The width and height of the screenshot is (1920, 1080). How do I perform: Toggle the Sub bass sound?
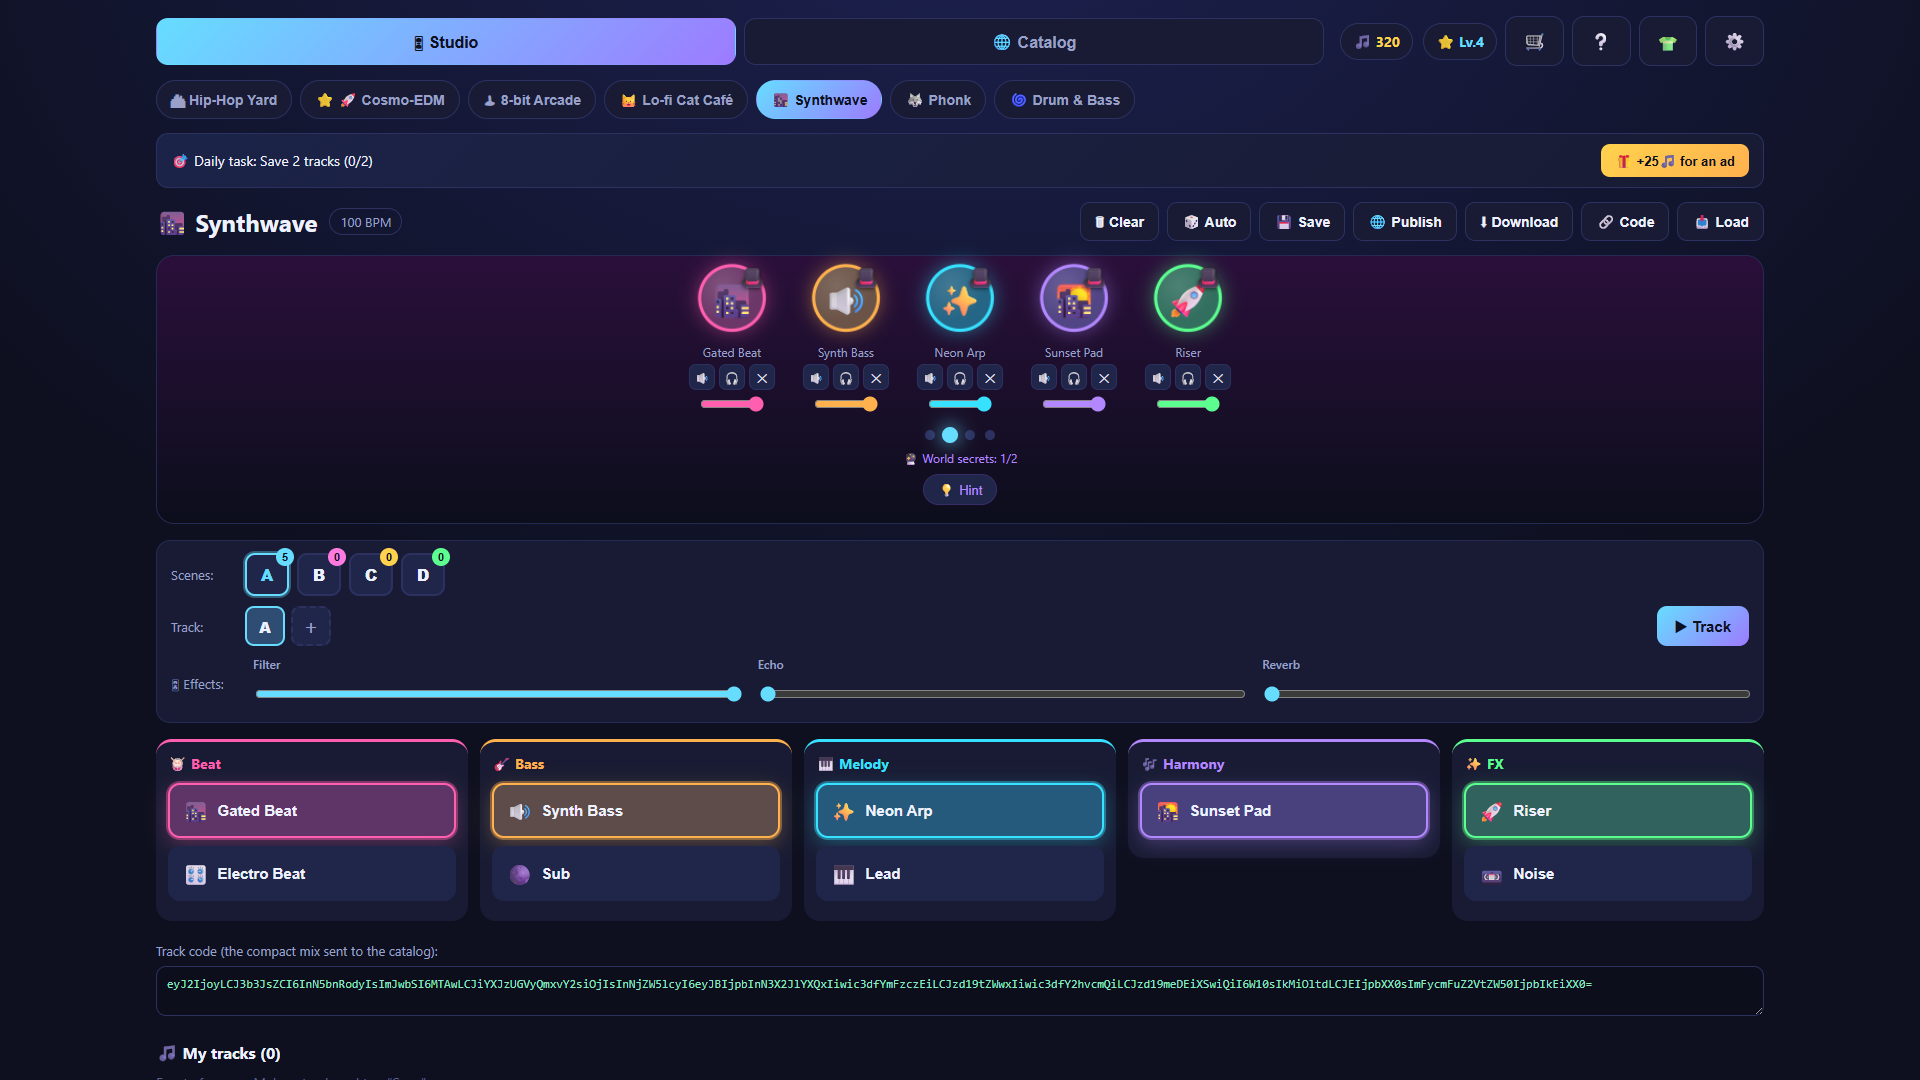[636, 874]
